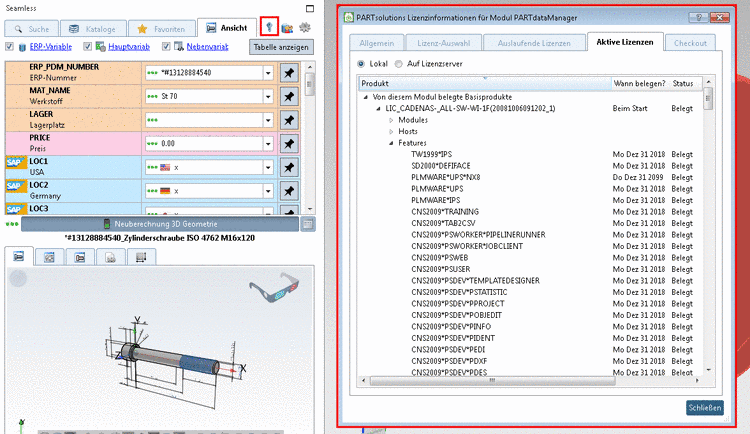This screenshot has height=434, width=750.
Task: Collapse the 'Von diesem Modul belegte Basisprodukte' node
Action: click(x=366, y=97)
